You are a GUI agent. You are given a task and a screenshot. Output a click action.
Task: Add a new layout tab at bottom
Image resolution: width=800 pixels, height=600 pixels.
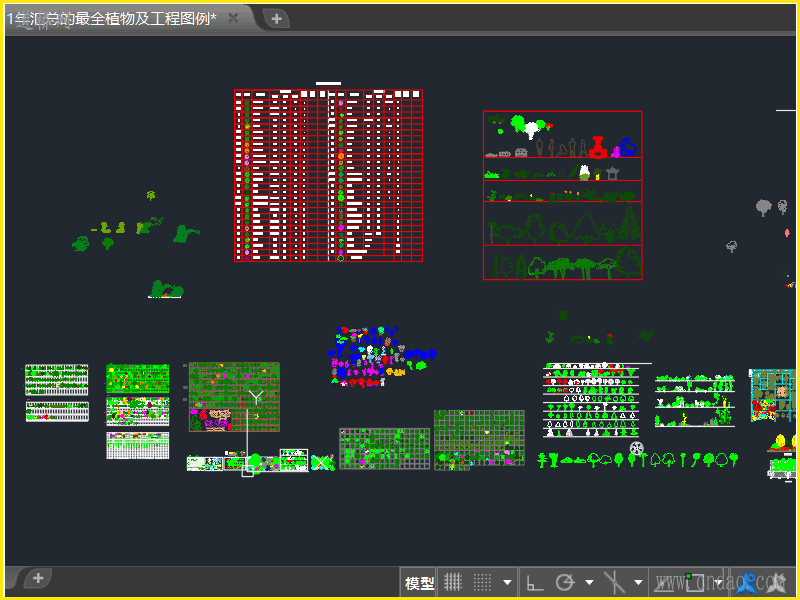tap(38, 578)
